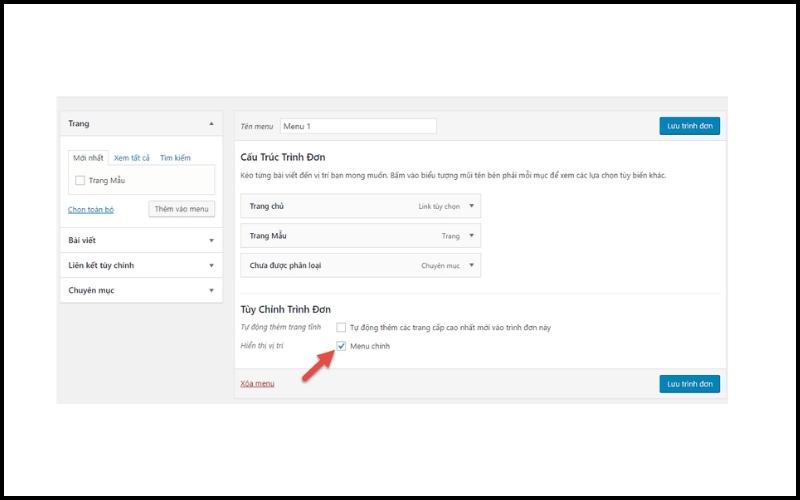Viewport: 800px width, 500px height.
Task: Collapse the Trang panel arrow
Action: pos(211,123)
